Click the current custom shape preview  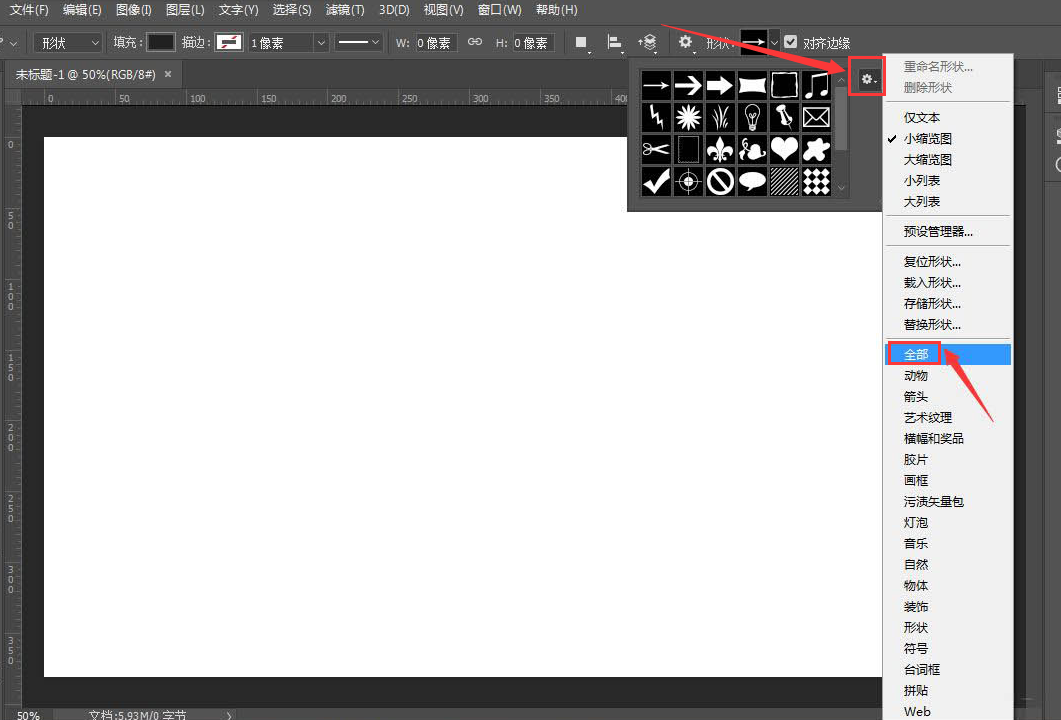pyautogui.click(x=754, y=42)
